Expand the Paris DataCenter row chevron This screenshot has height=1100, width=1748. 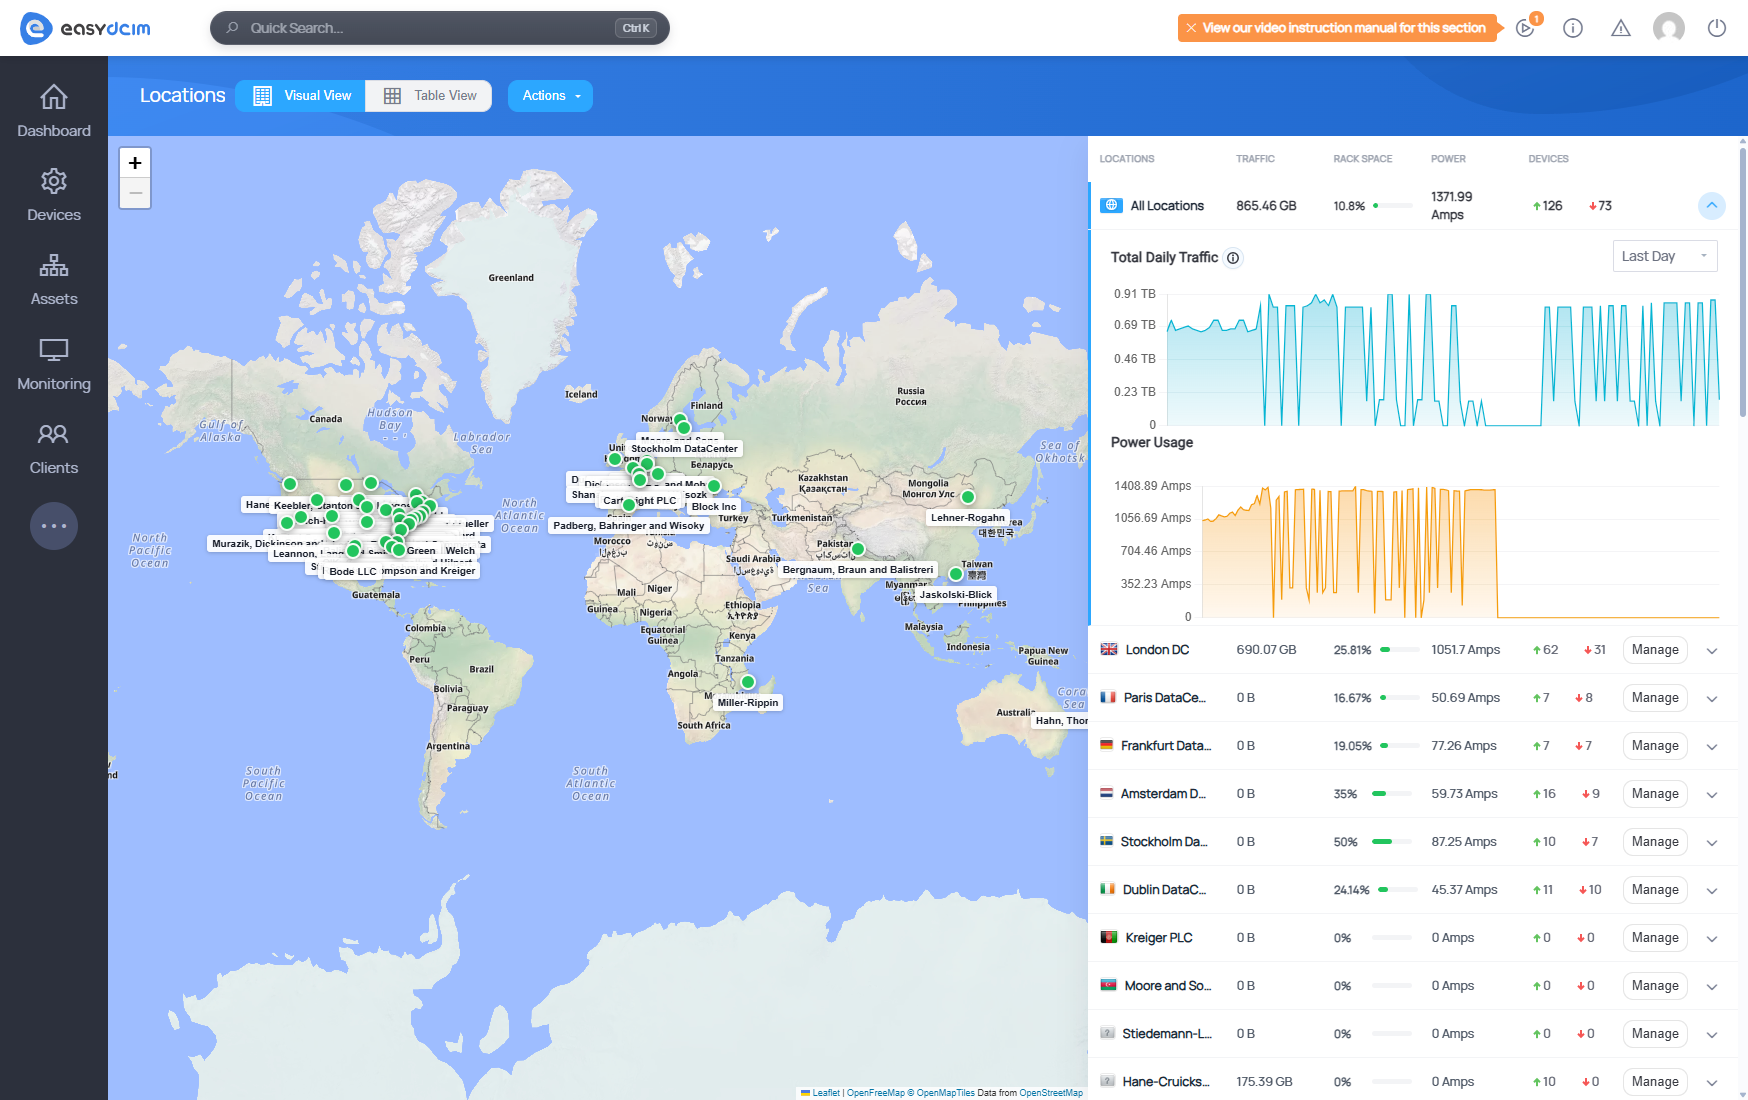(x=1712, y=699)
